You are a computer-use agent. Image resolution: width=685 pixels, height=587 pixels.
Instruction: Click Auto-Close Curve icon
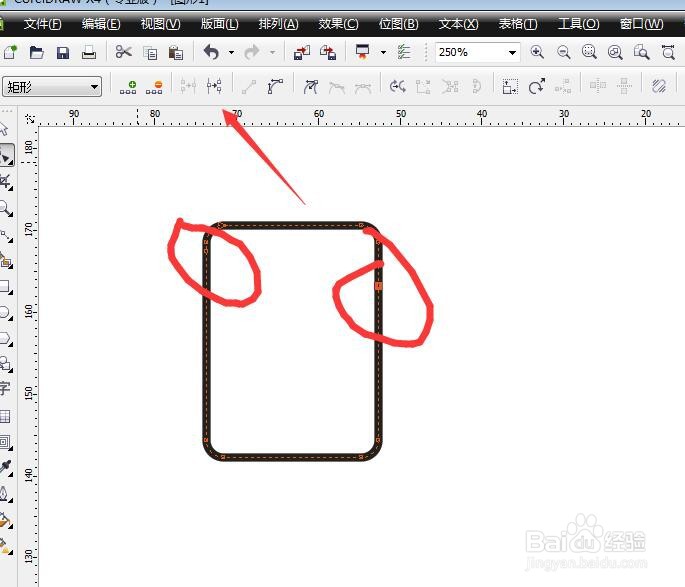pos(477,86)
